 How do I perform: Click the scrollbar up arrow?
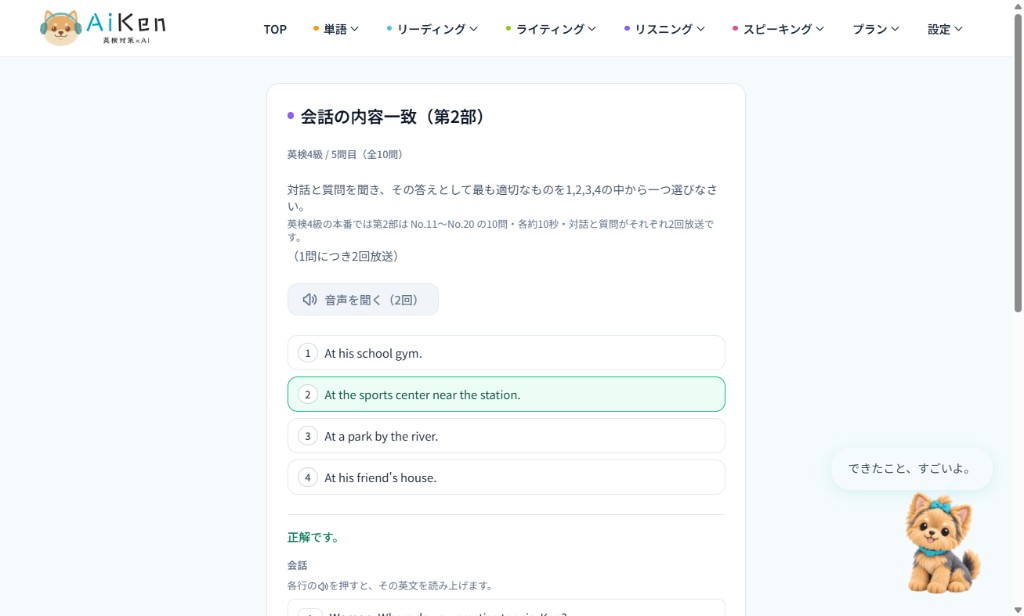point(1017,5)
